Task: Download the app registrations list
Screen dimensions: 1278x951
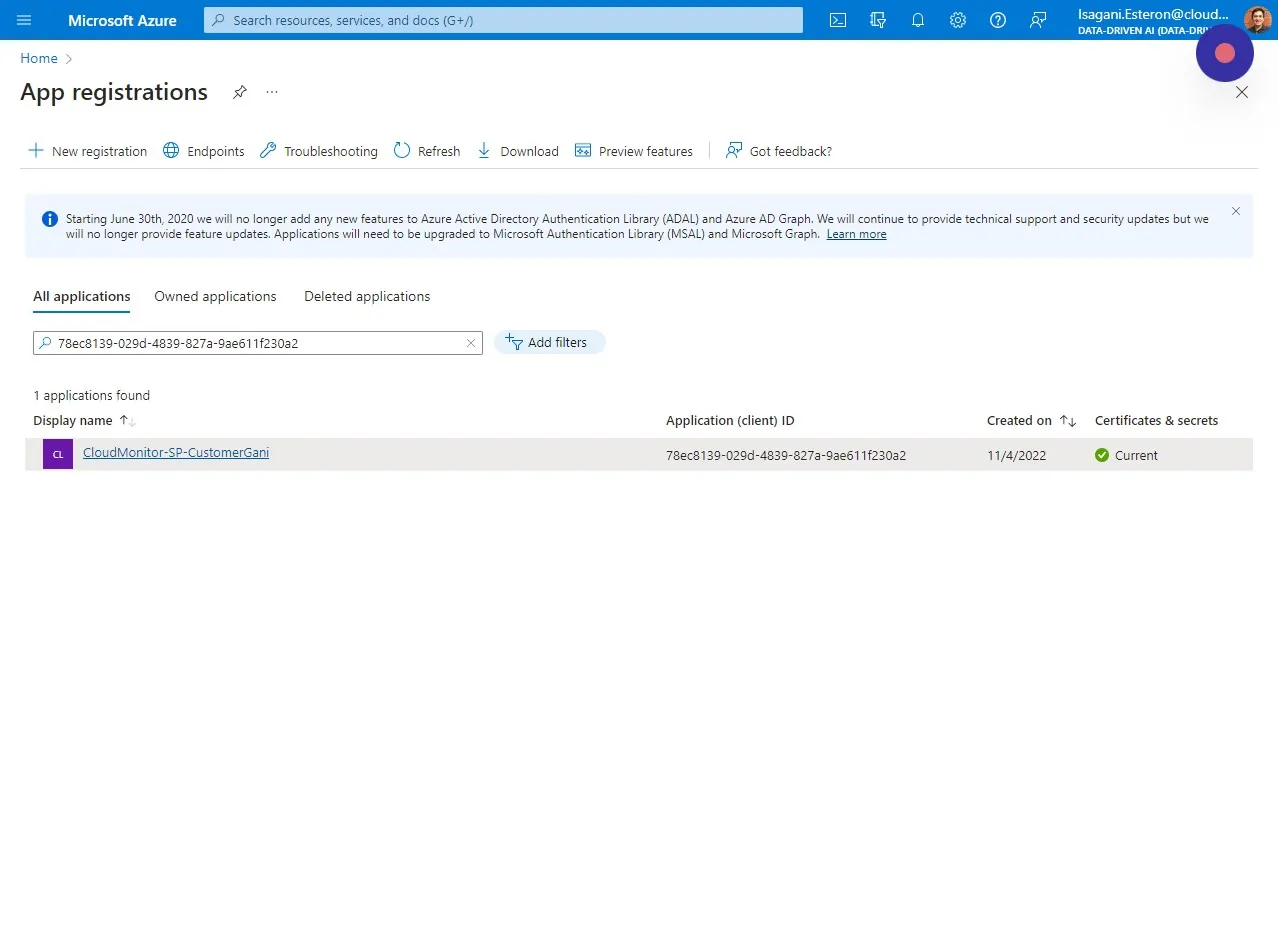Action: [517, 151]
